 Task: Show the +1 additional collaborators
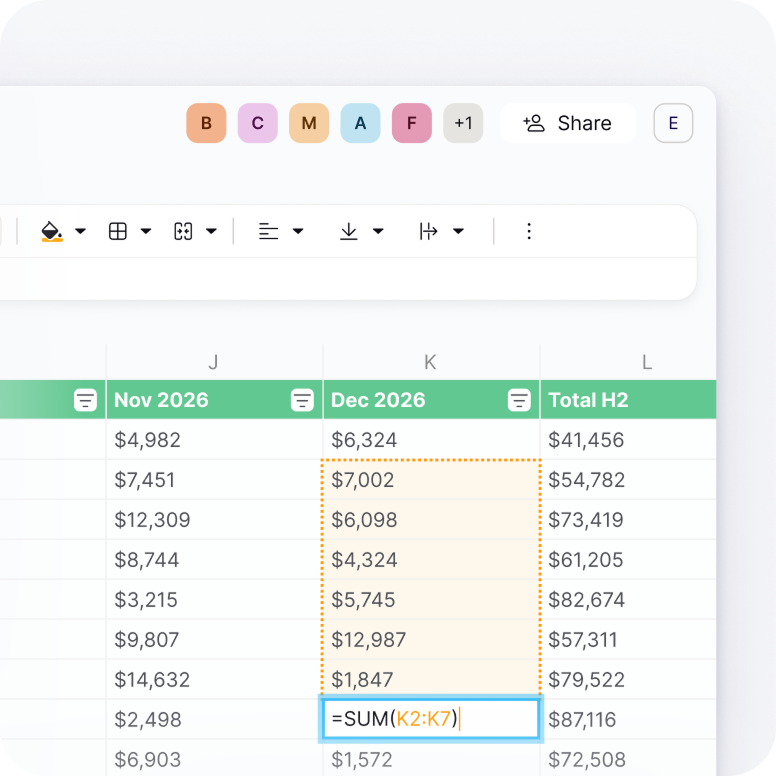[x=463, y=123]
